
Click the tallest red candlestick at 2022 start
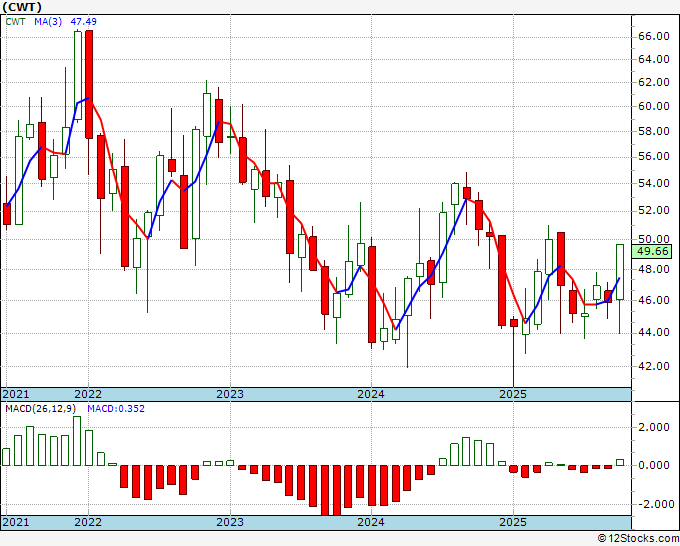pyautogui.click(x=89, y=84)
